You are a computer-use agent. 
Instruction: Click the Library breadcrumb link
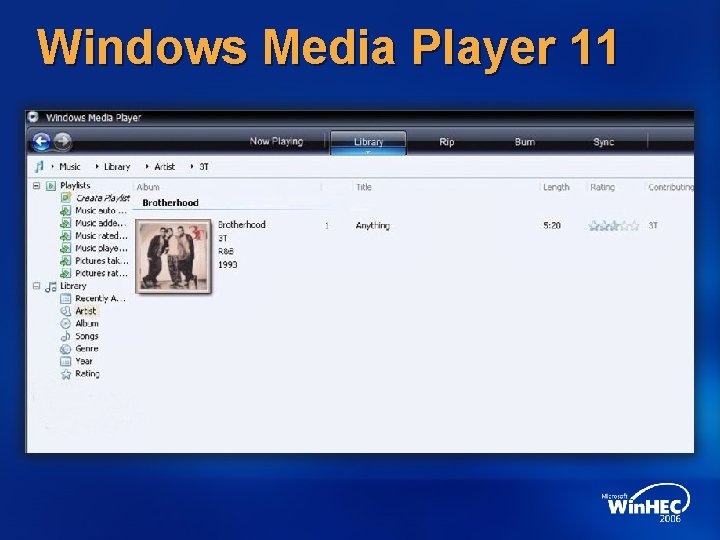pyautogui.click(x=117, y=167)
